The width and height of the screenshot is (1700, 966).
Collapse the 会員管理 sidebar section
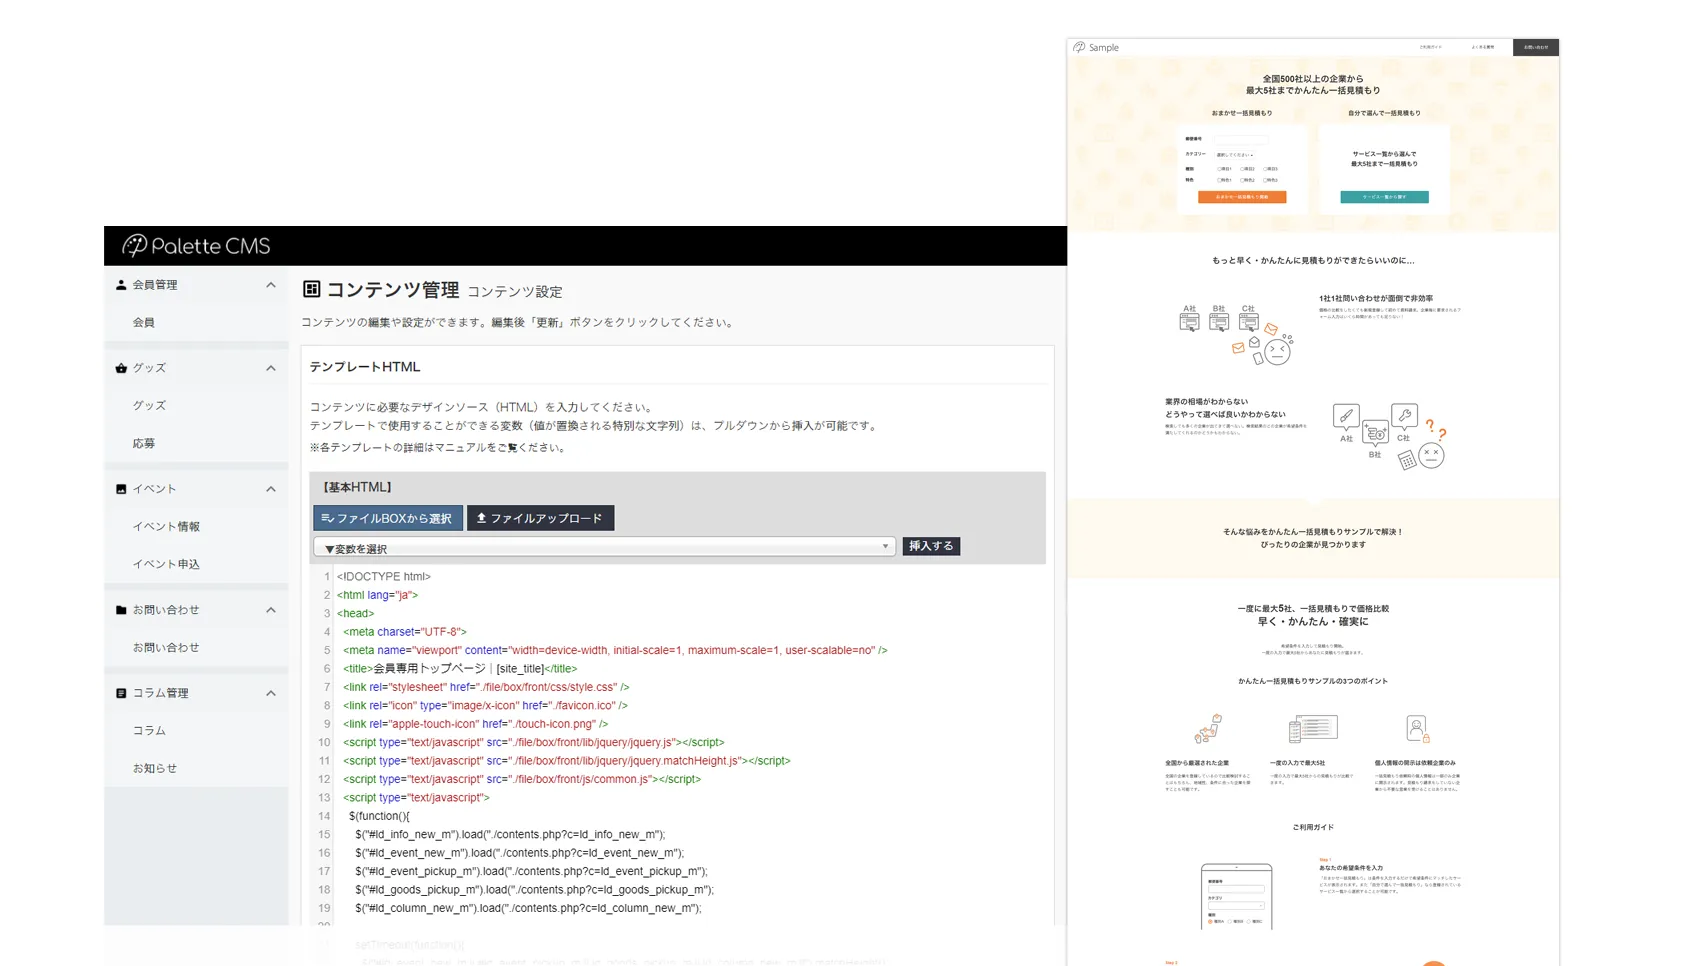pos(269,284)
